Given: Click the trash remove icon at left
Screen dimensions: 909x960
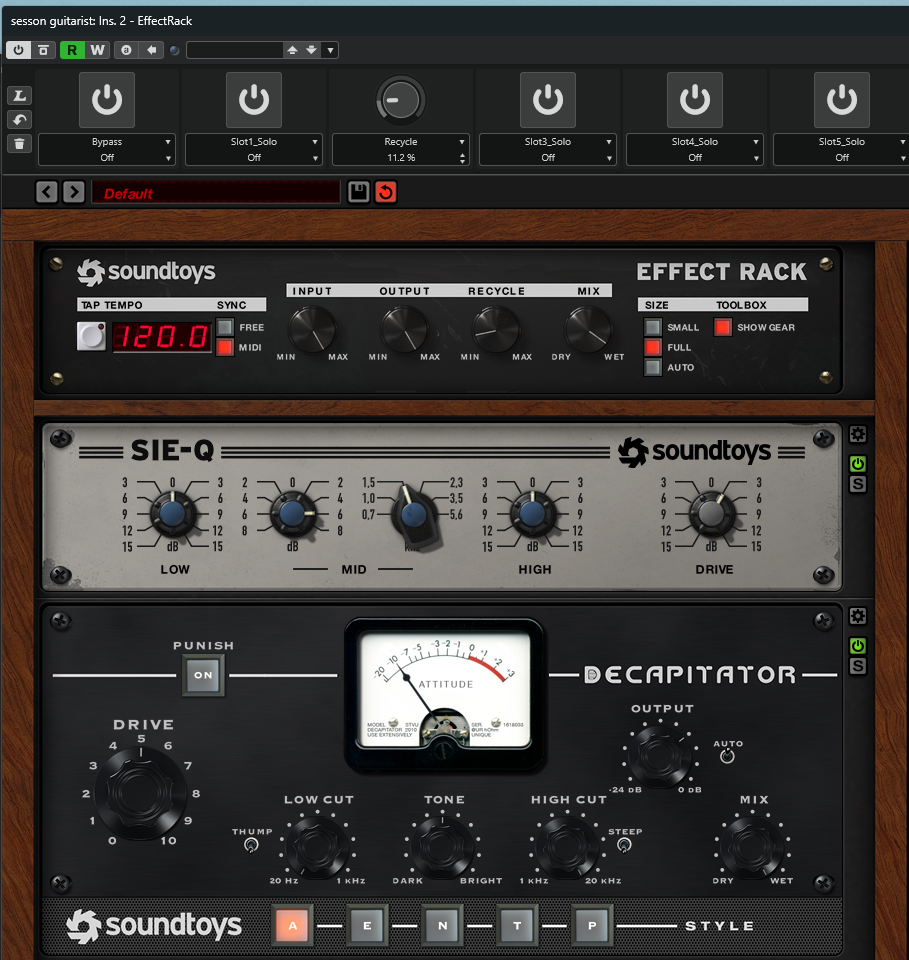Looking at the screenshot, I should click(20, 144).
